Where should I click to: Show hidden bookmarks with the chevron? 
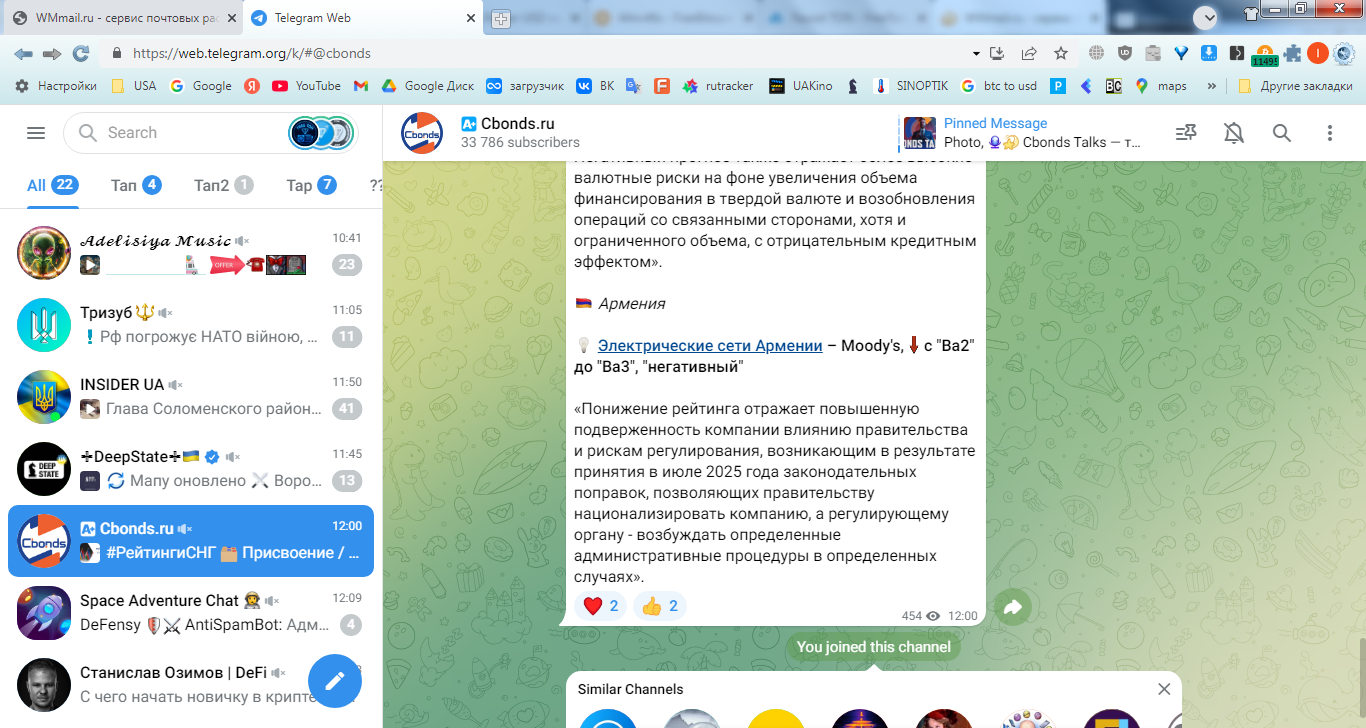click(1212, 86)
